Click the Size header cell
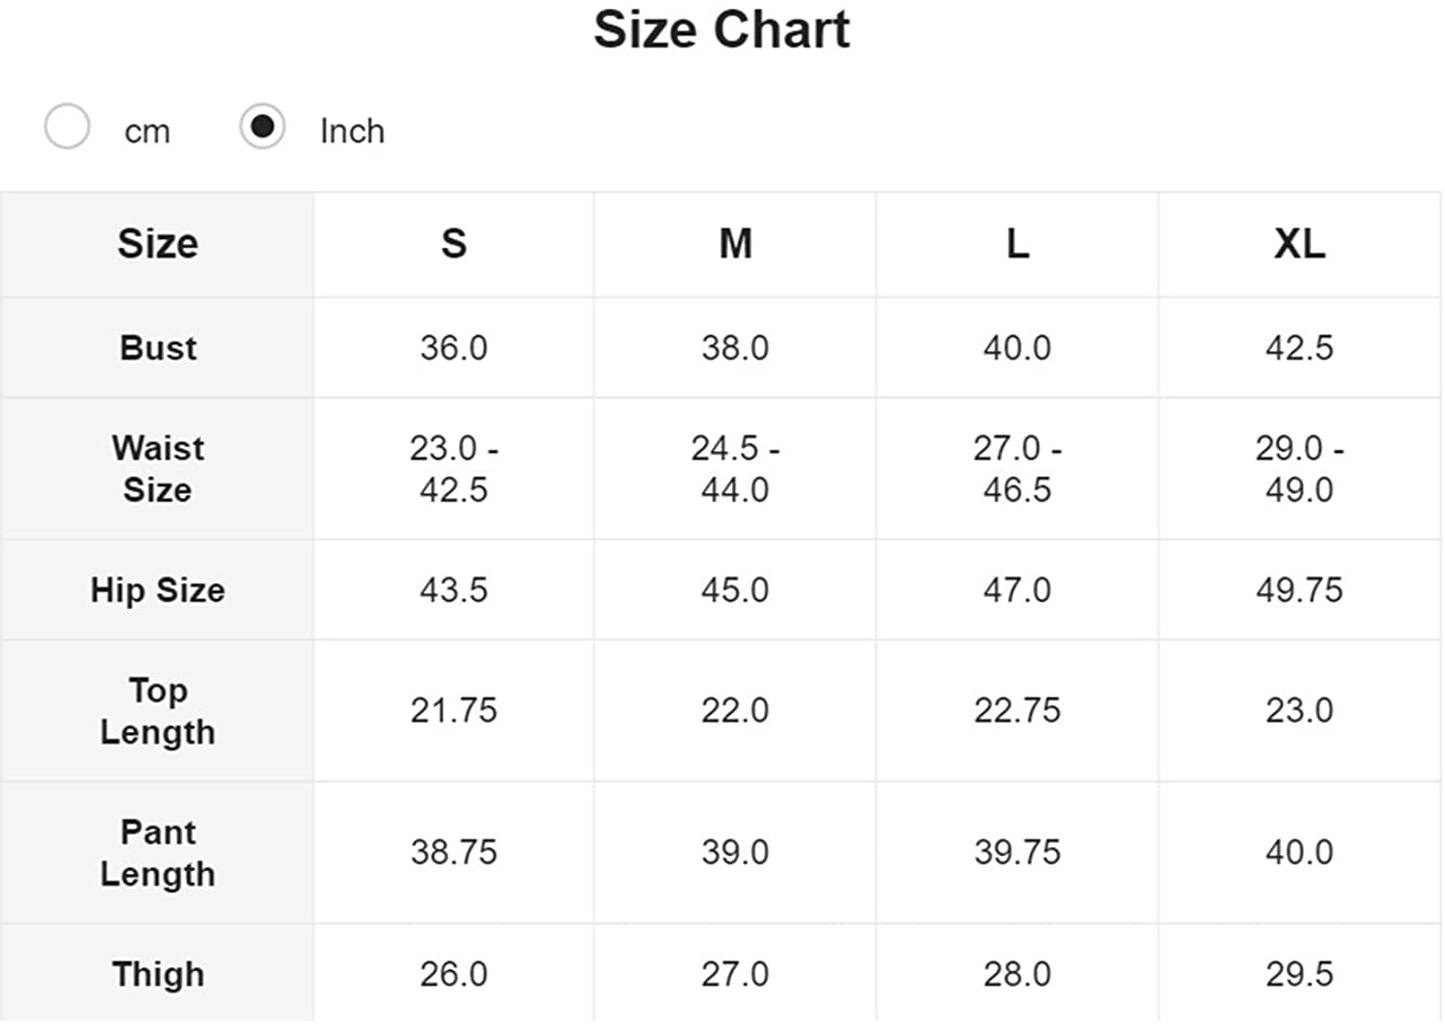 point(157,244)
